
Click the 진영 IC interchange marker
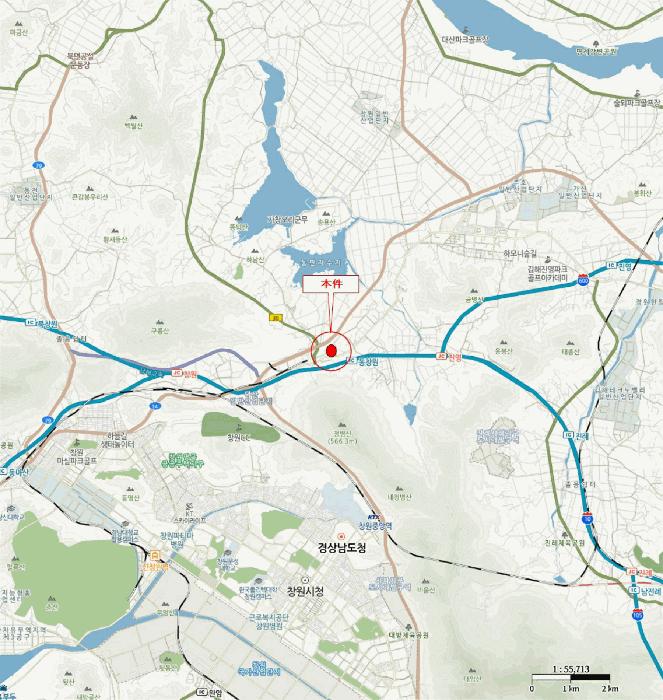619,266
